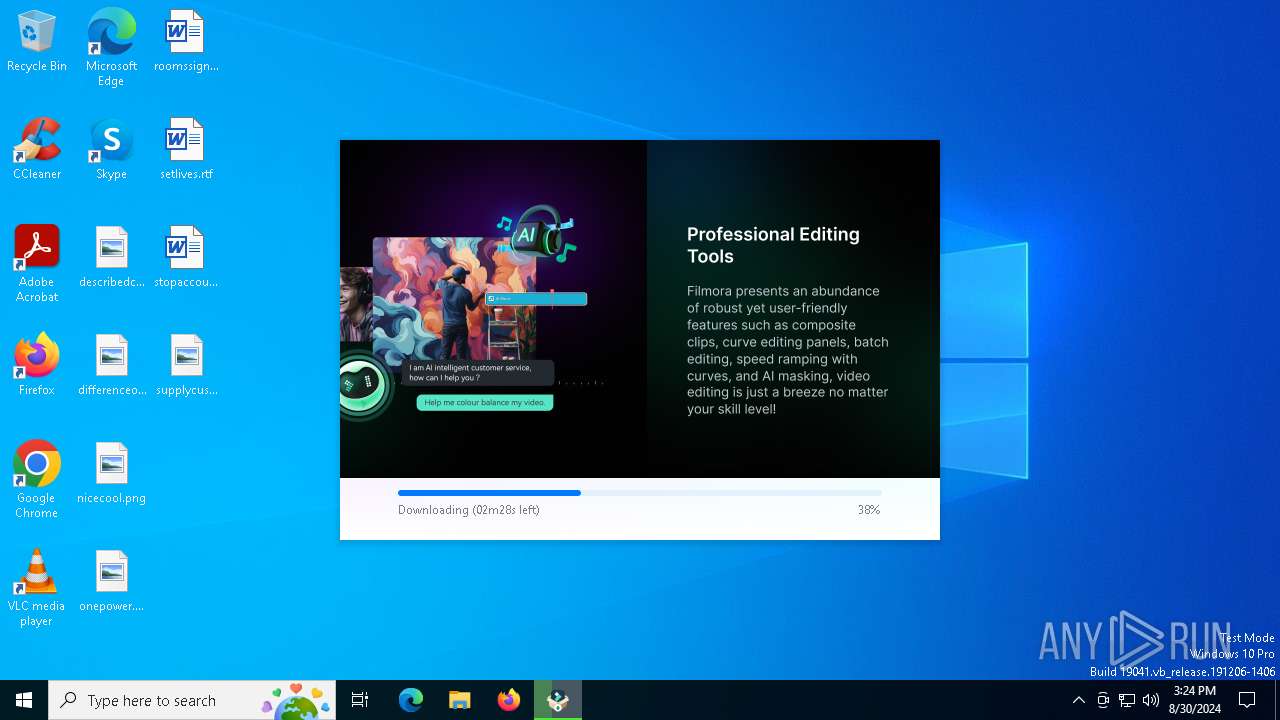Open the Recycle Bin desktop icon
This screenshot has width=1280, height=720.
pyautogui.click(x=37, y=42)
